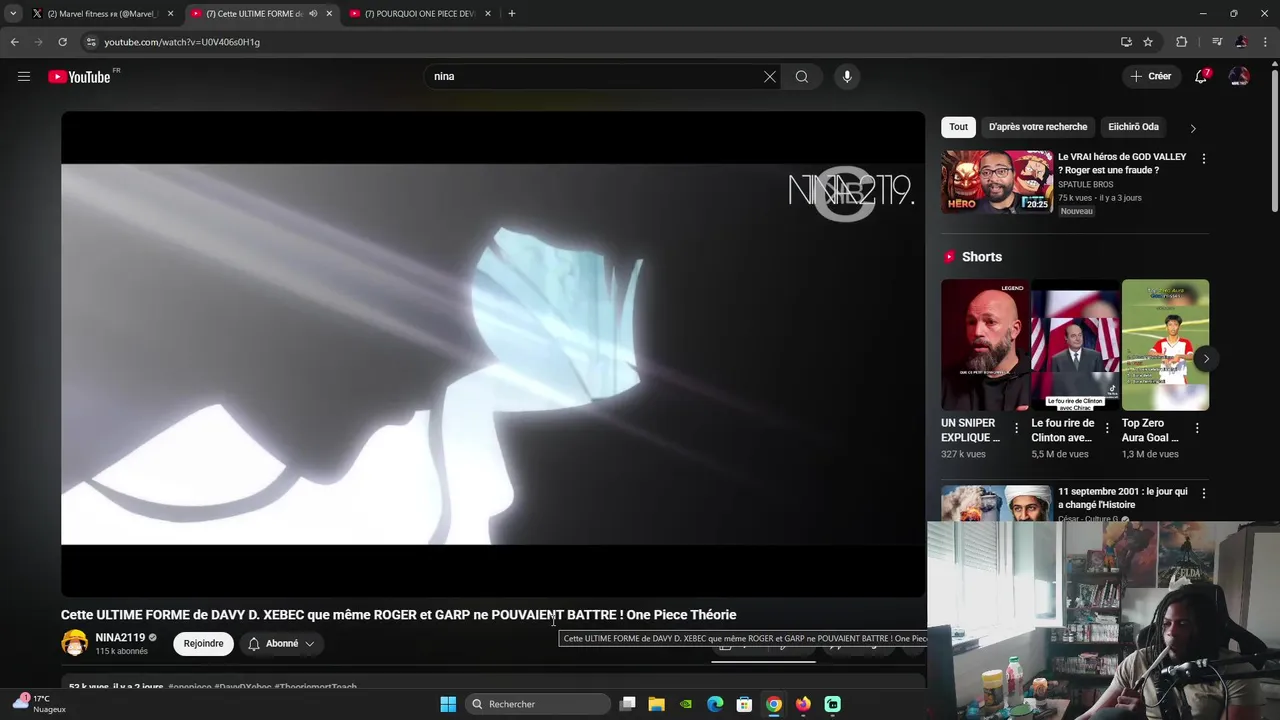The width and height of the screenshot is (1280, 720).
Task: Open YouTube notifications bell
Action: click(1202, 76)
